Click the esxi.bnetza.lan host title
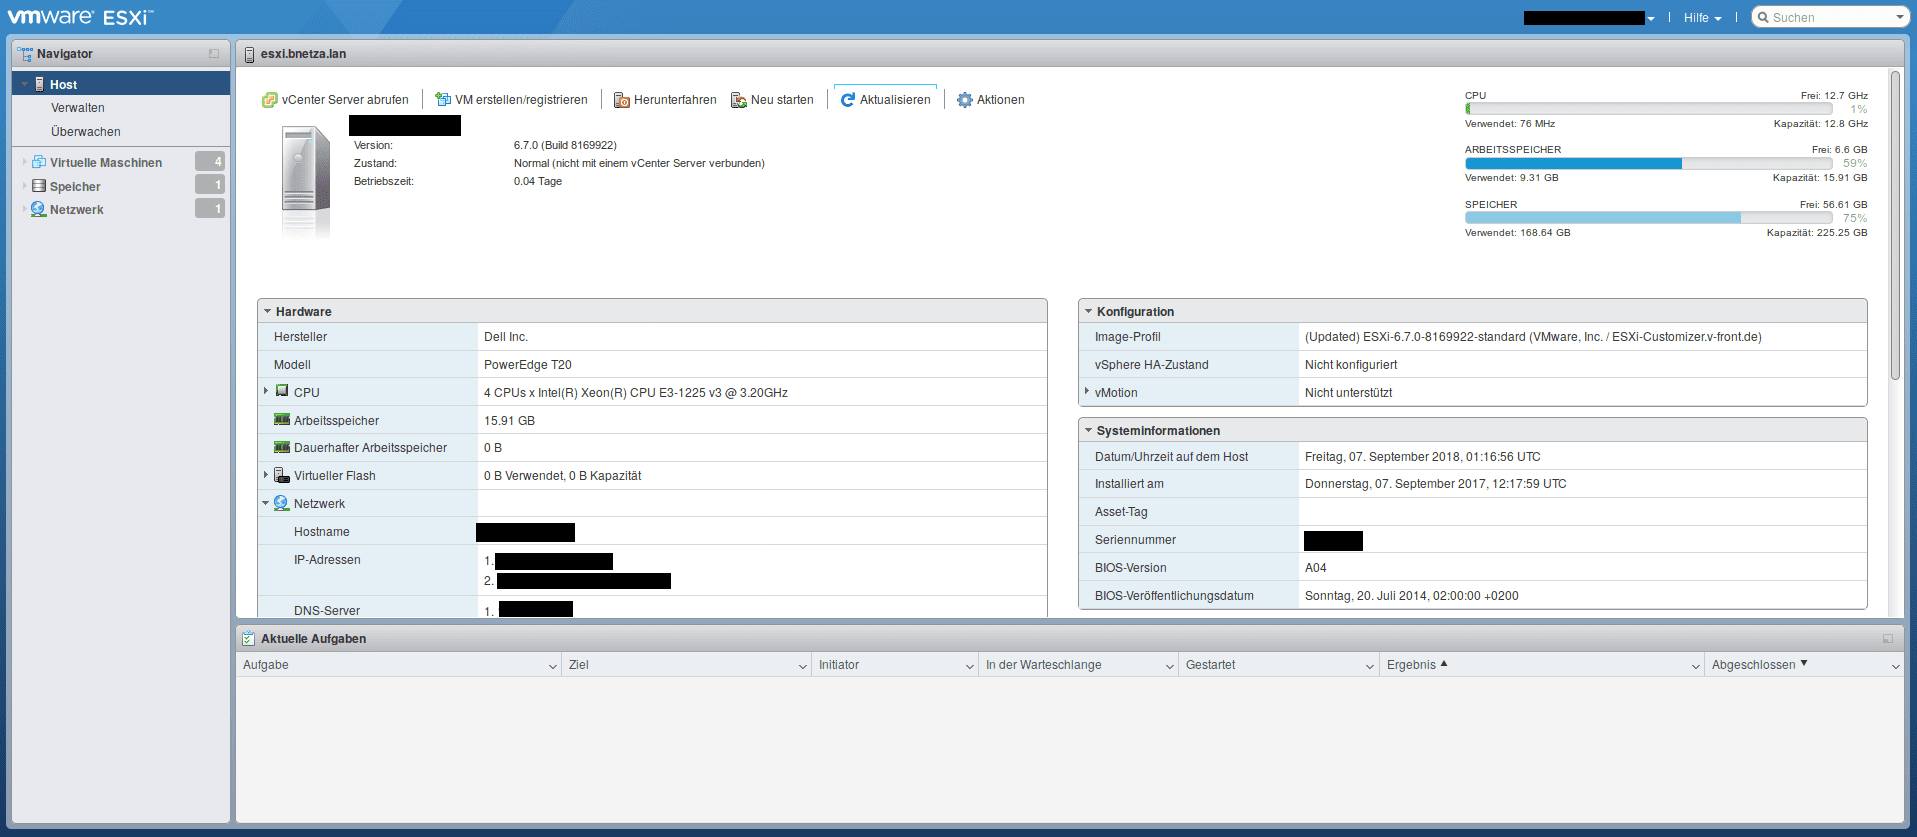Viewport: 1917px width, 837px height. pos(303,54)
